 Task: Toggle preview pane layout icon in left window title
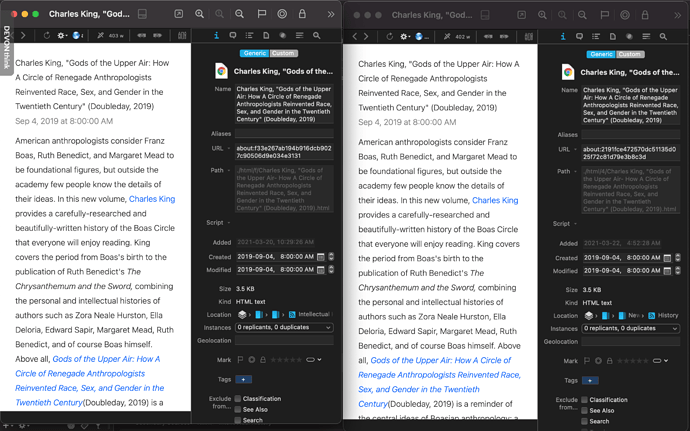[x=142, y=14]
